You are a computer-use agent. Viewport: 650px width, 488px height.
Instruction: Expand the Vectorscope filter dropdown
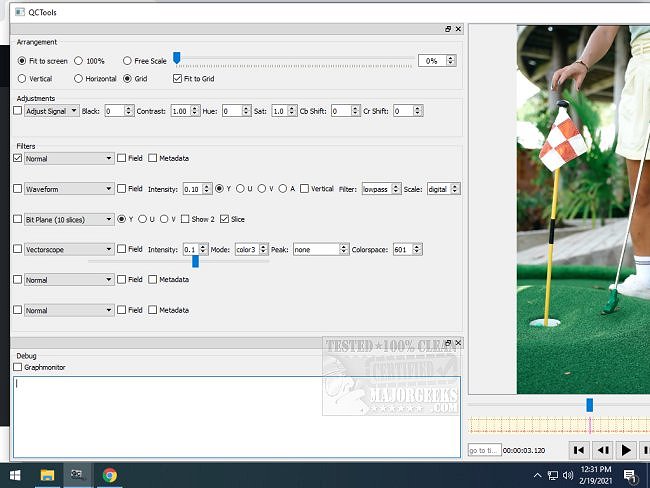point(69,249)
